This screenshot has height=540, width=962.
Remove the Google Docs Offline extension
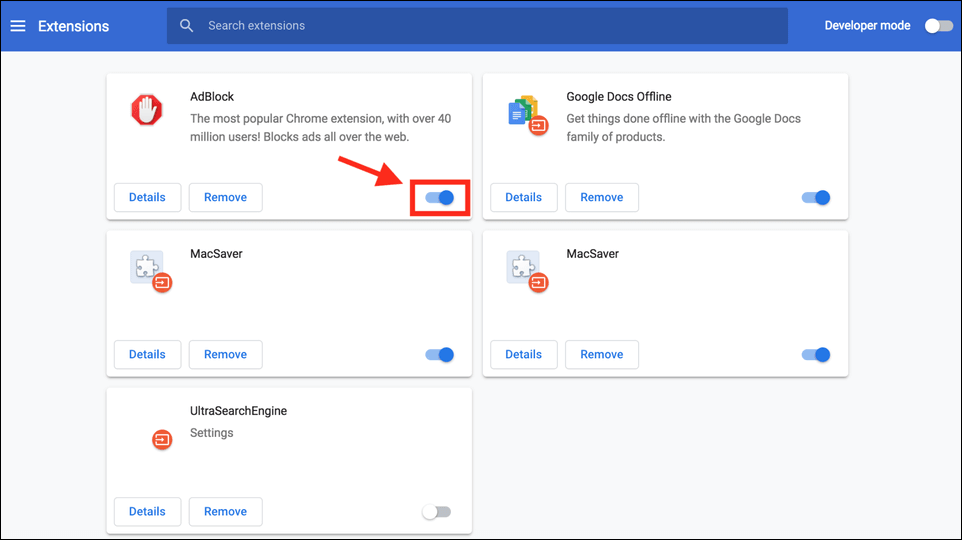[x=602, y=198]
